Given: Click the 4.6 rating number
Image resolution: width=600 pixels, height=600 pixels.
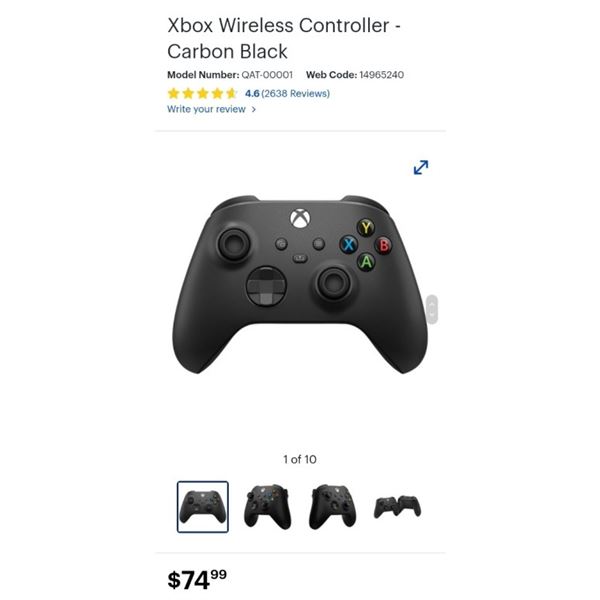Looking at the screenshot, I should pyautogui.click(x=252, y=93).
